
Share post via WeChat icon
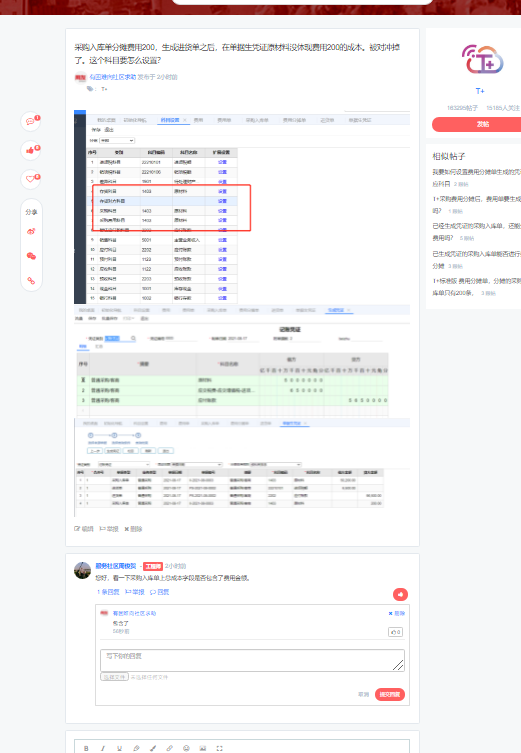tap(31, 256)
